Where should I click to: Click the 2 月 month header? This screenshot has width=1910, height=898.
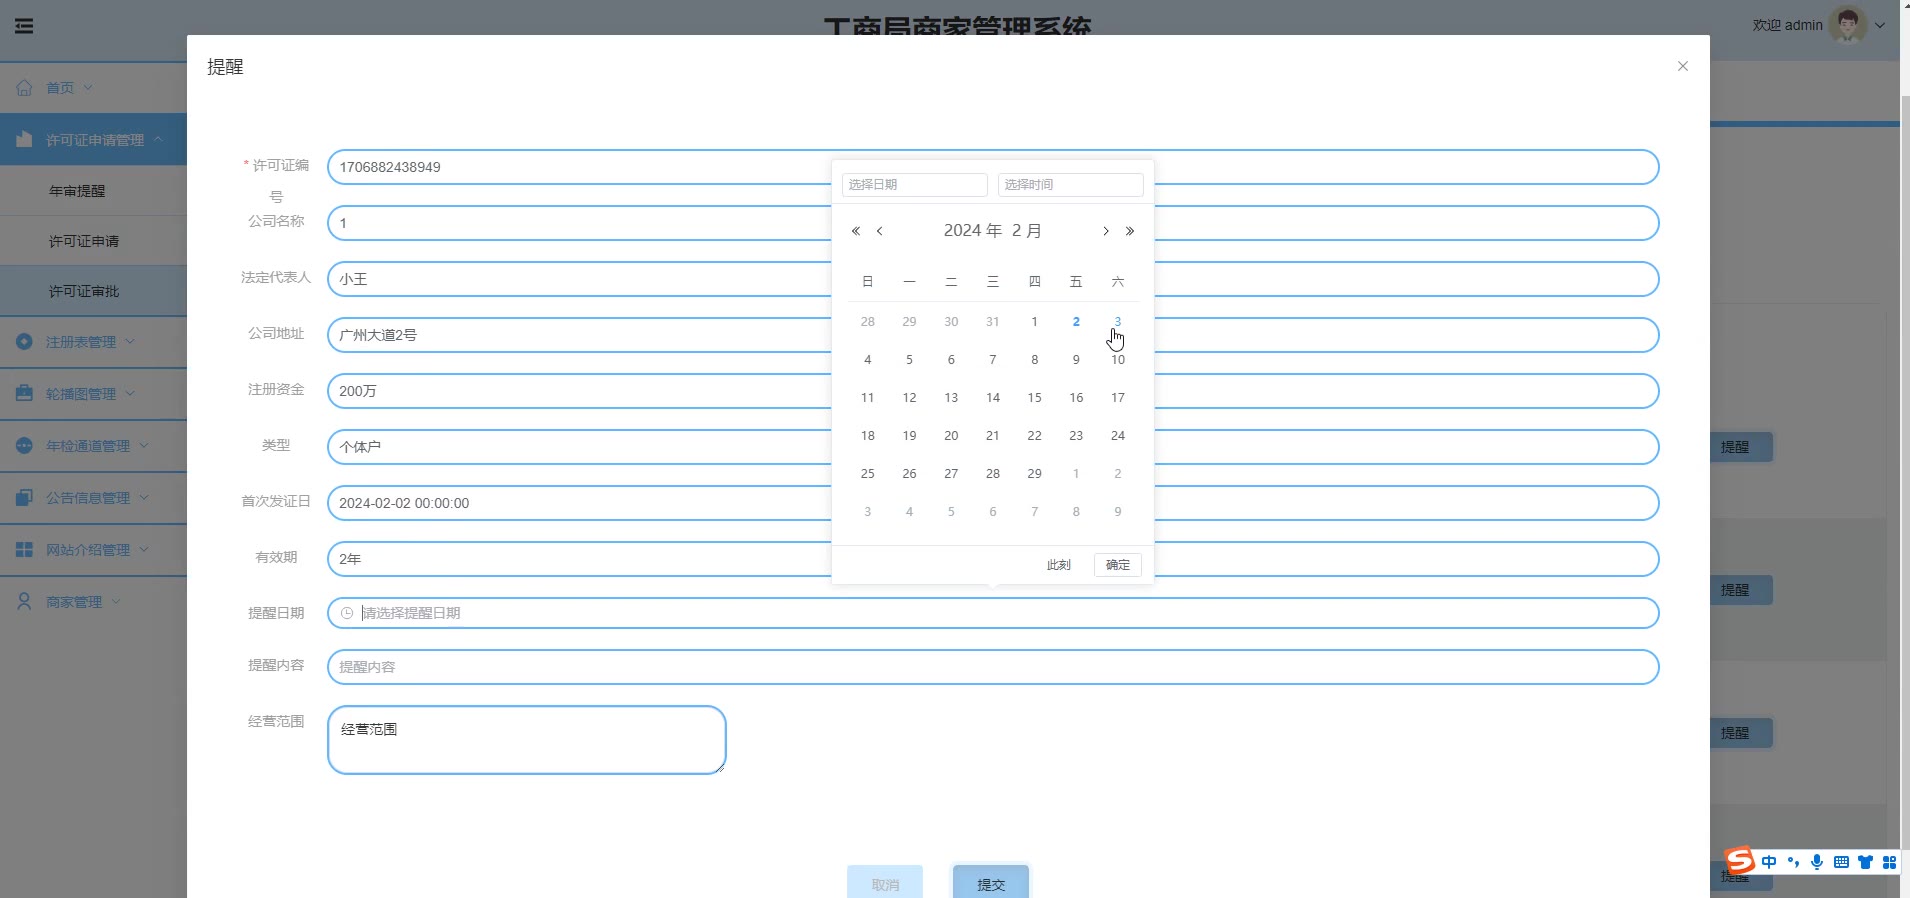[x=1027, y=231]
